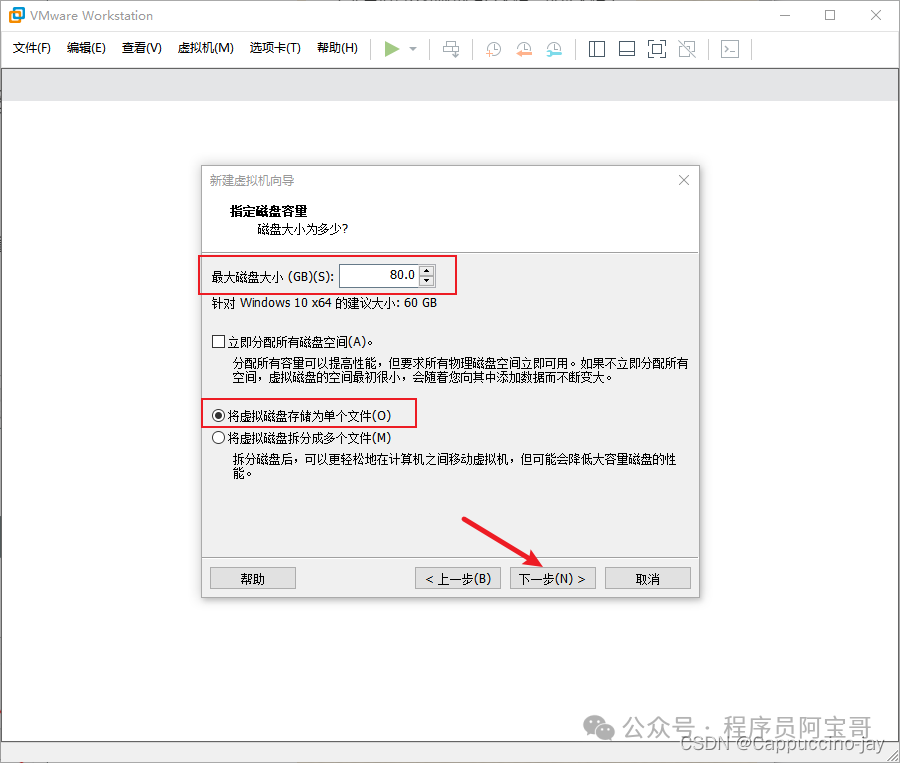Viewport: 900px width, 763px height.
Task: Click the Unity mode toolbar icon
Action: [x=687, y=49]
